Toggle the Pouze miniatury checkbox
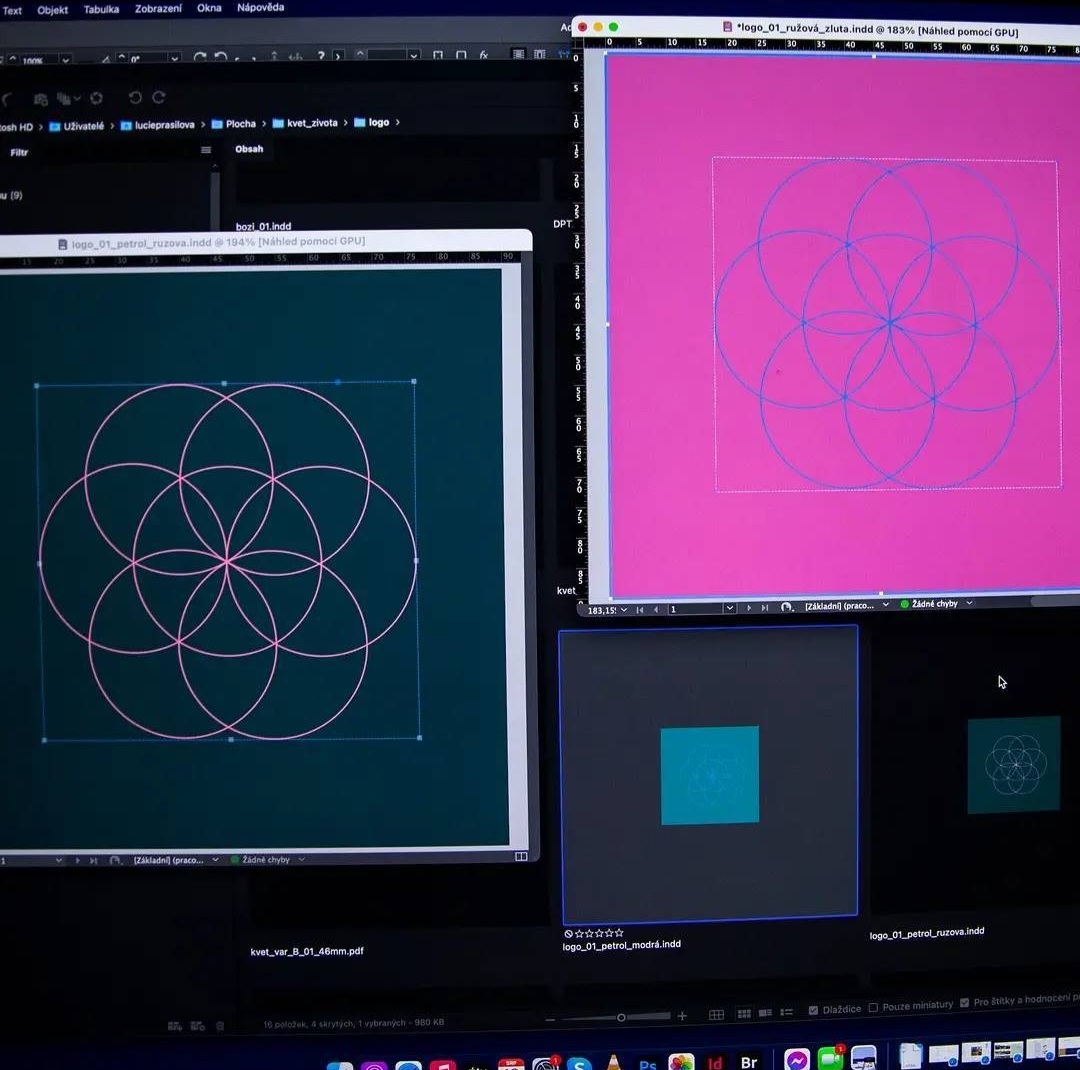Image resolution: width=1080 pixels, height=1070 pixels. click(x=873, y=1008)
